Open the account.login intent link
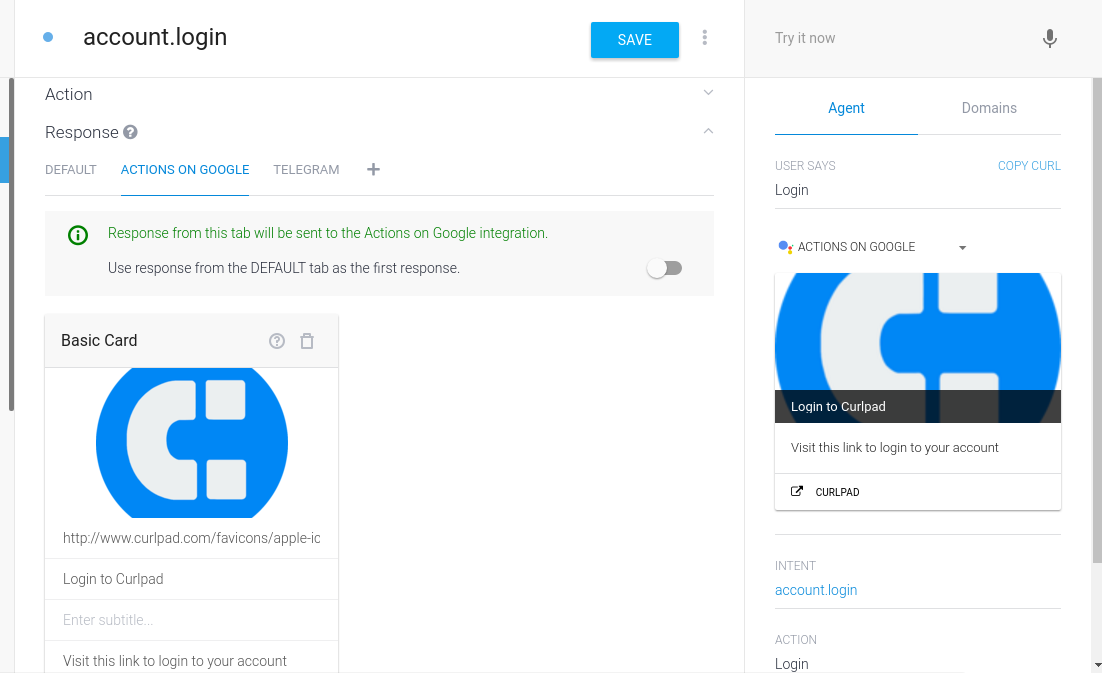The image size is (1102, 673). [816, 590]
